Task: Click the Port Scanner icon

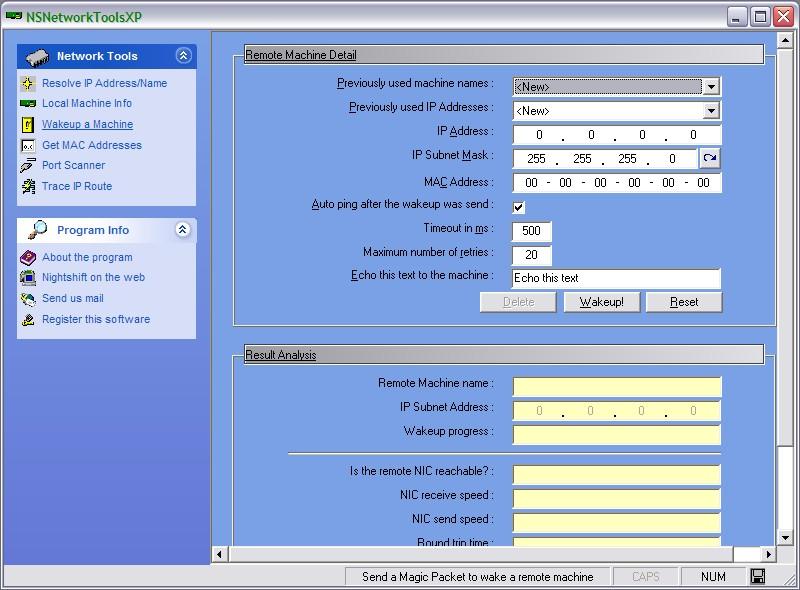Action: tap(28, 165)
